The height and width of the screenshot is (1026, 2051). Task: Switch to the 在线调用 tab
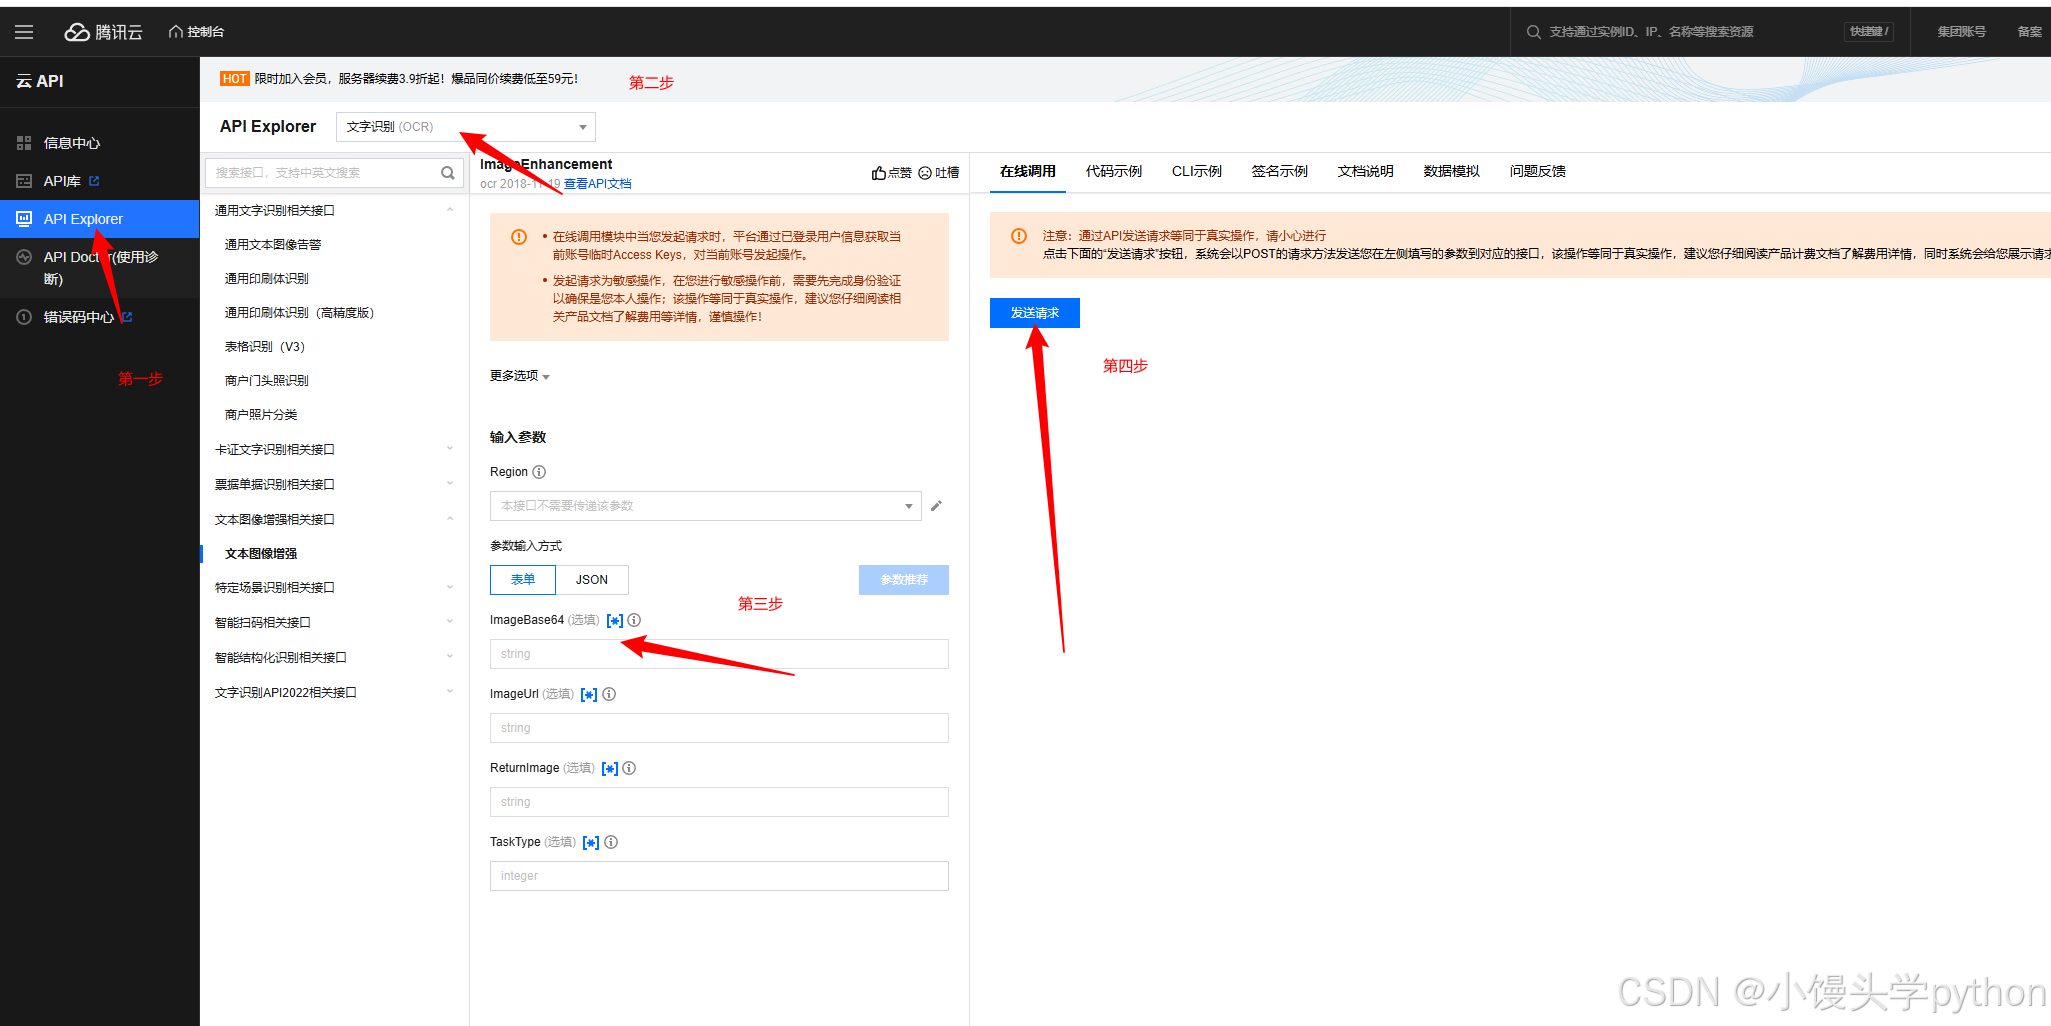[1028, 172]
